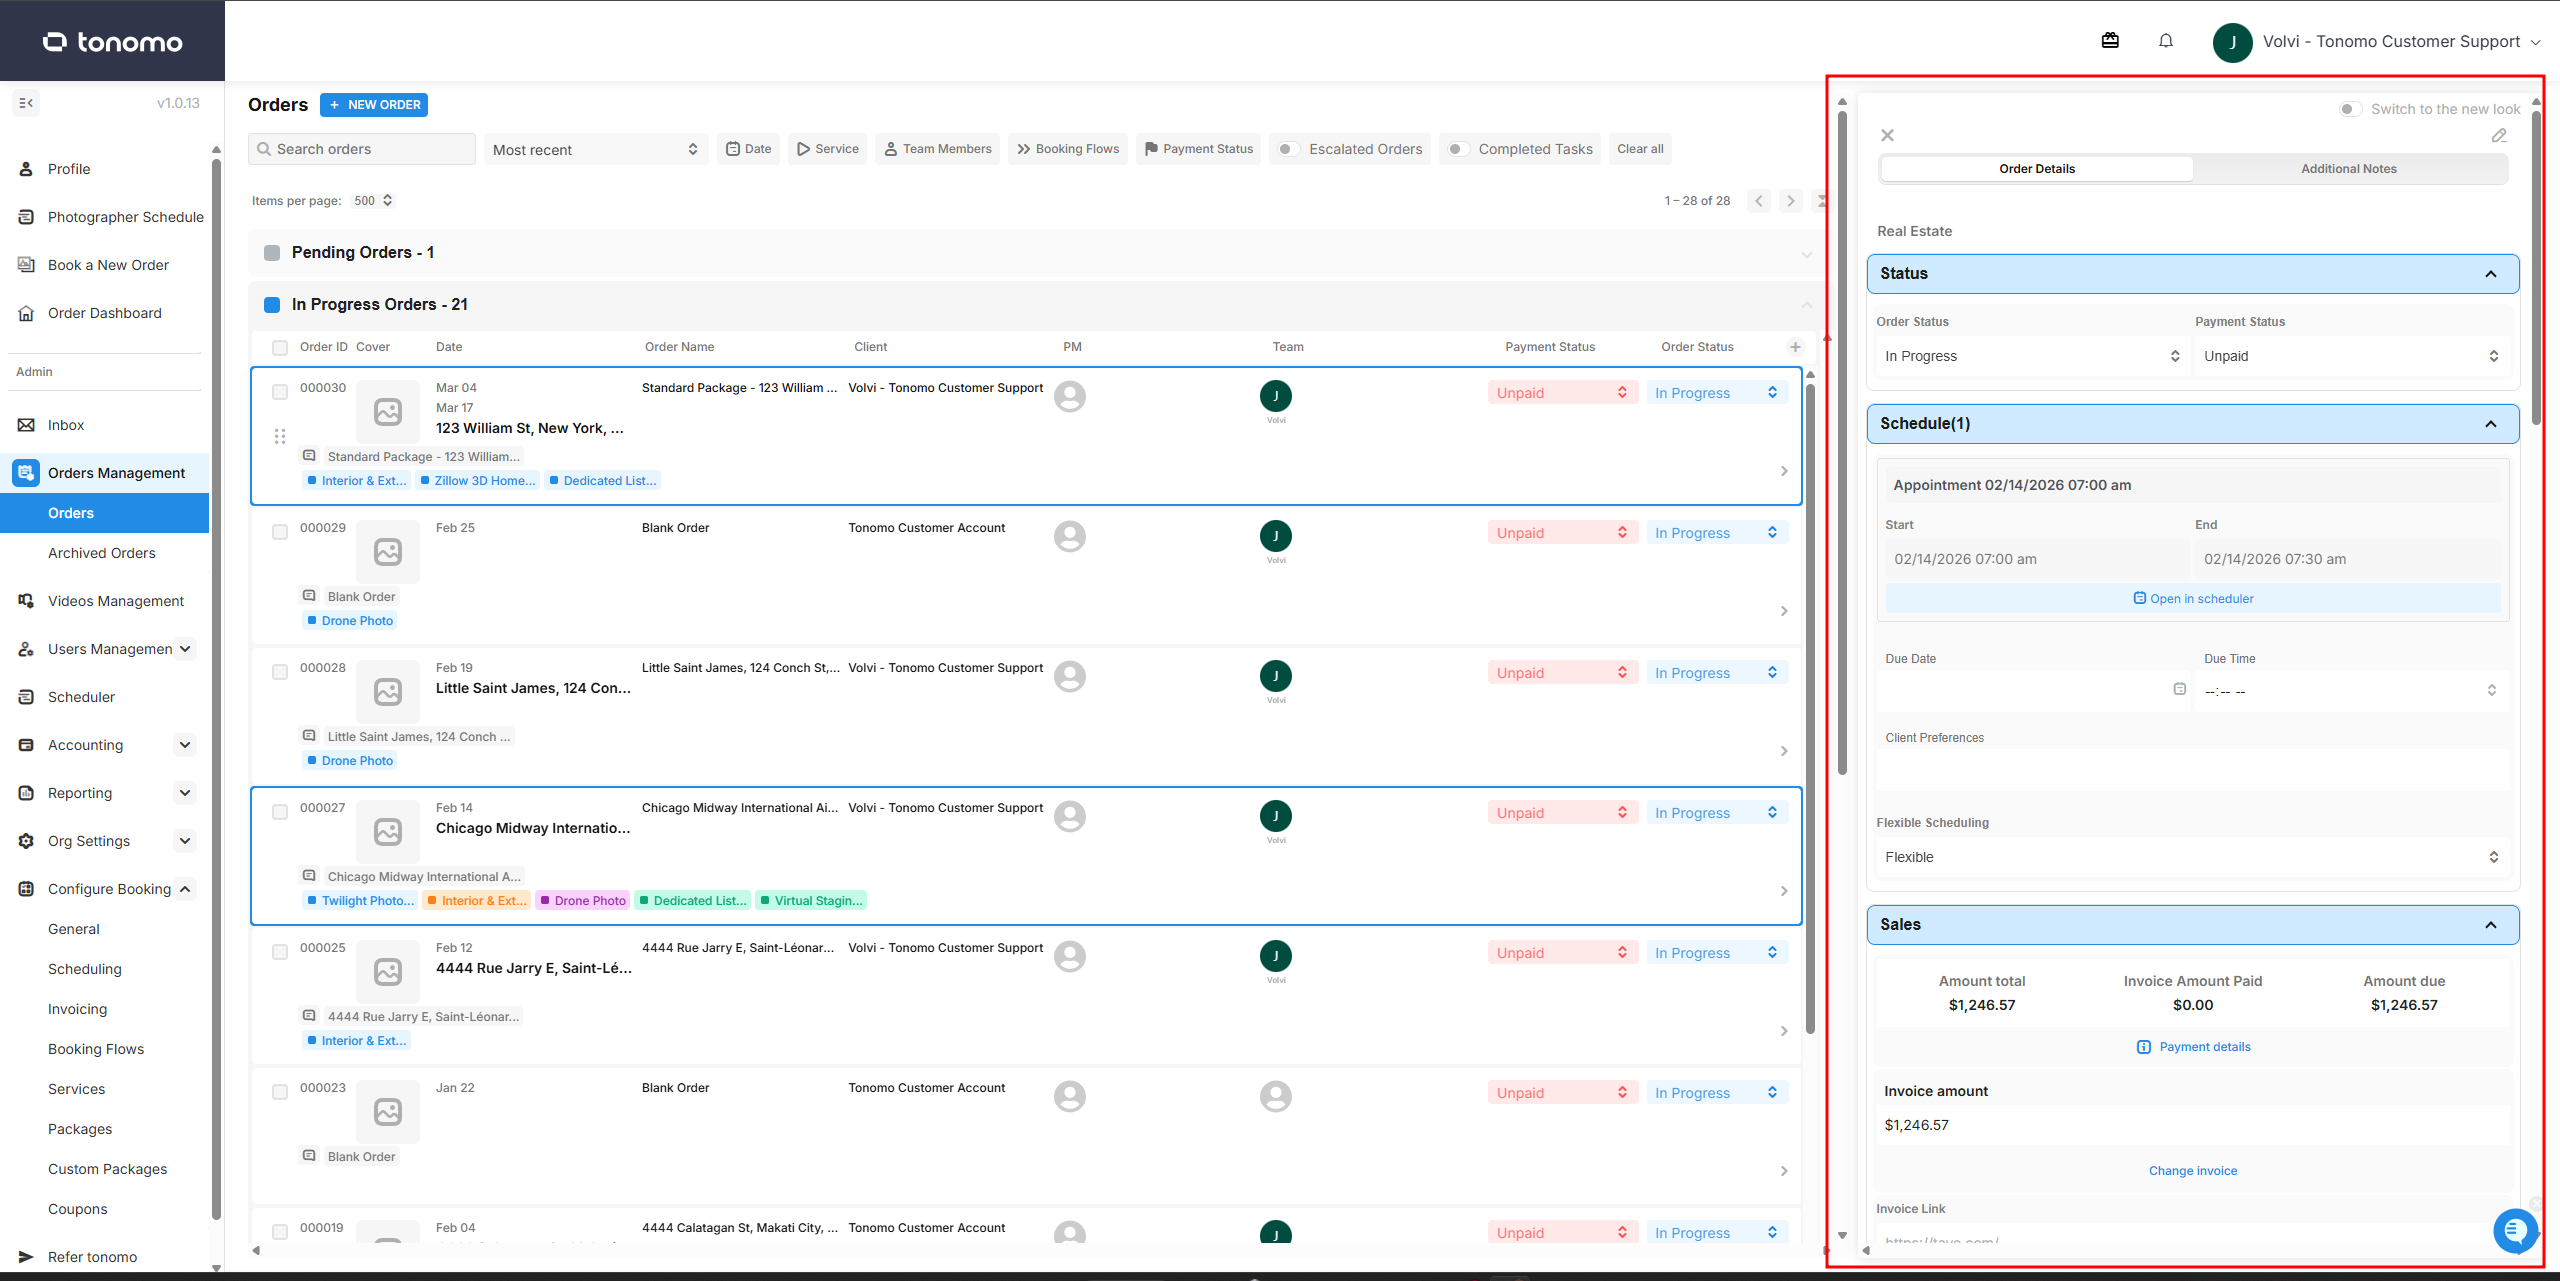The height and width of the screenshot is (1281, 2560).
Task: Open the chat support bubble
Action: tap(2516, 1230)
